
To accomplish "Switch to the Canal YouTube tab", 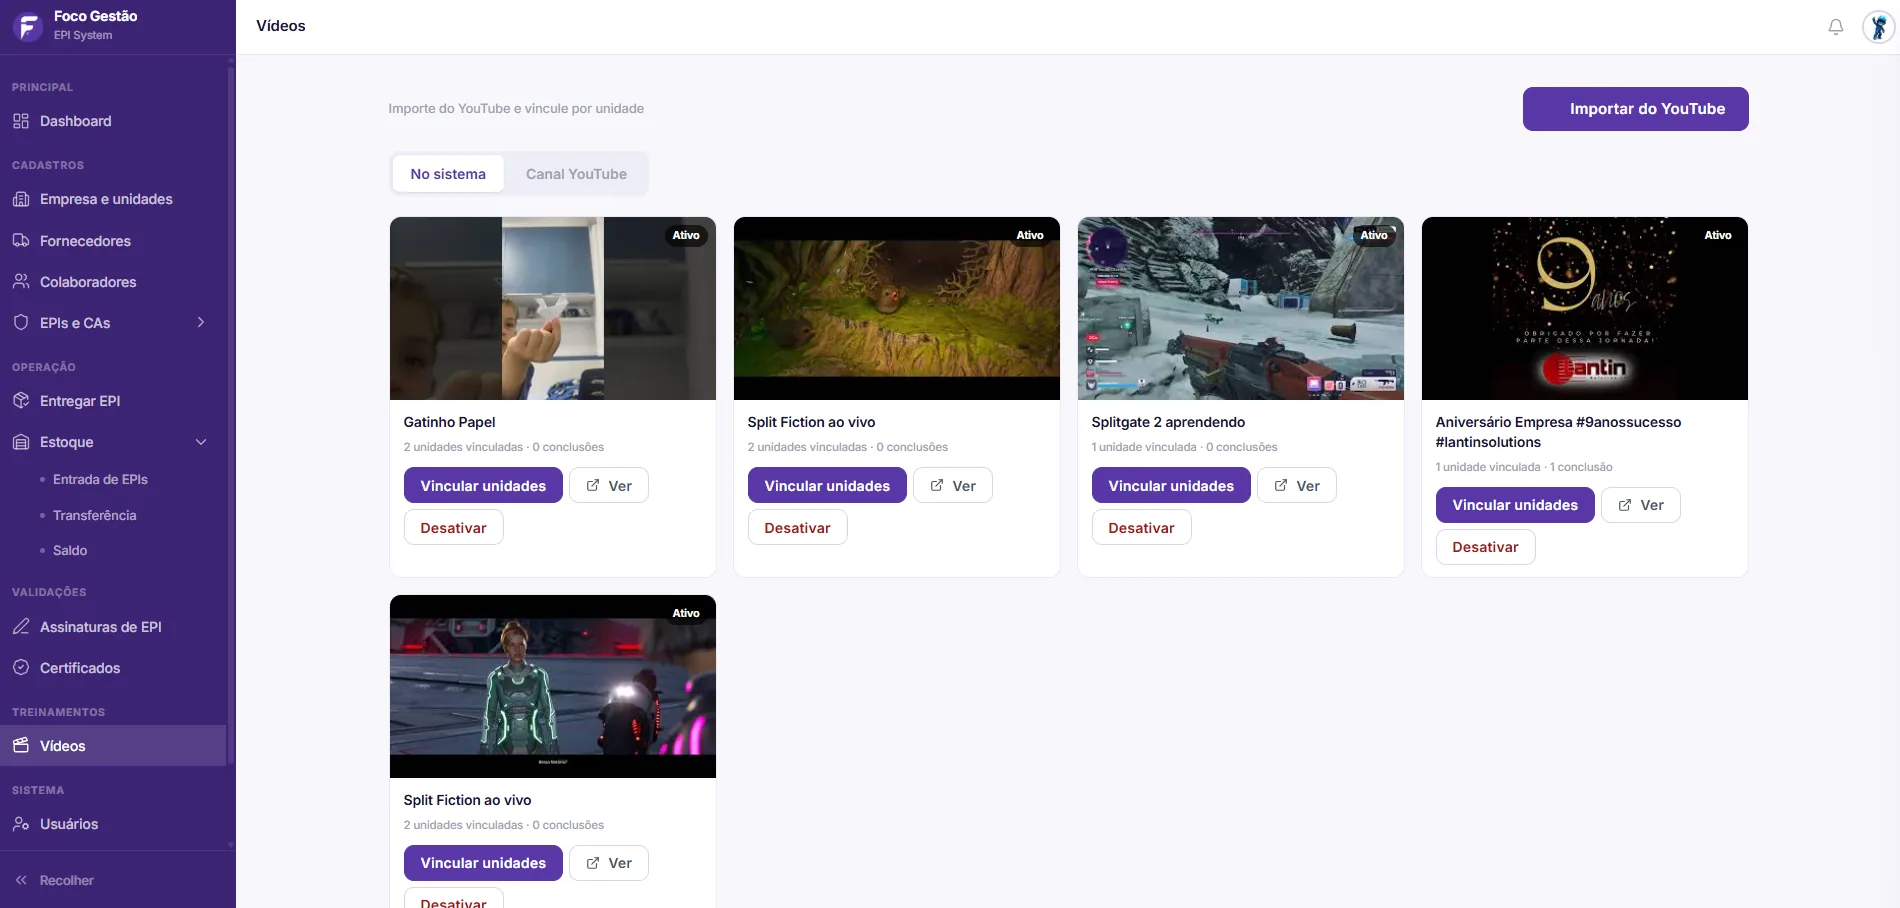I will pyautogui.click(x=576, y=174).
